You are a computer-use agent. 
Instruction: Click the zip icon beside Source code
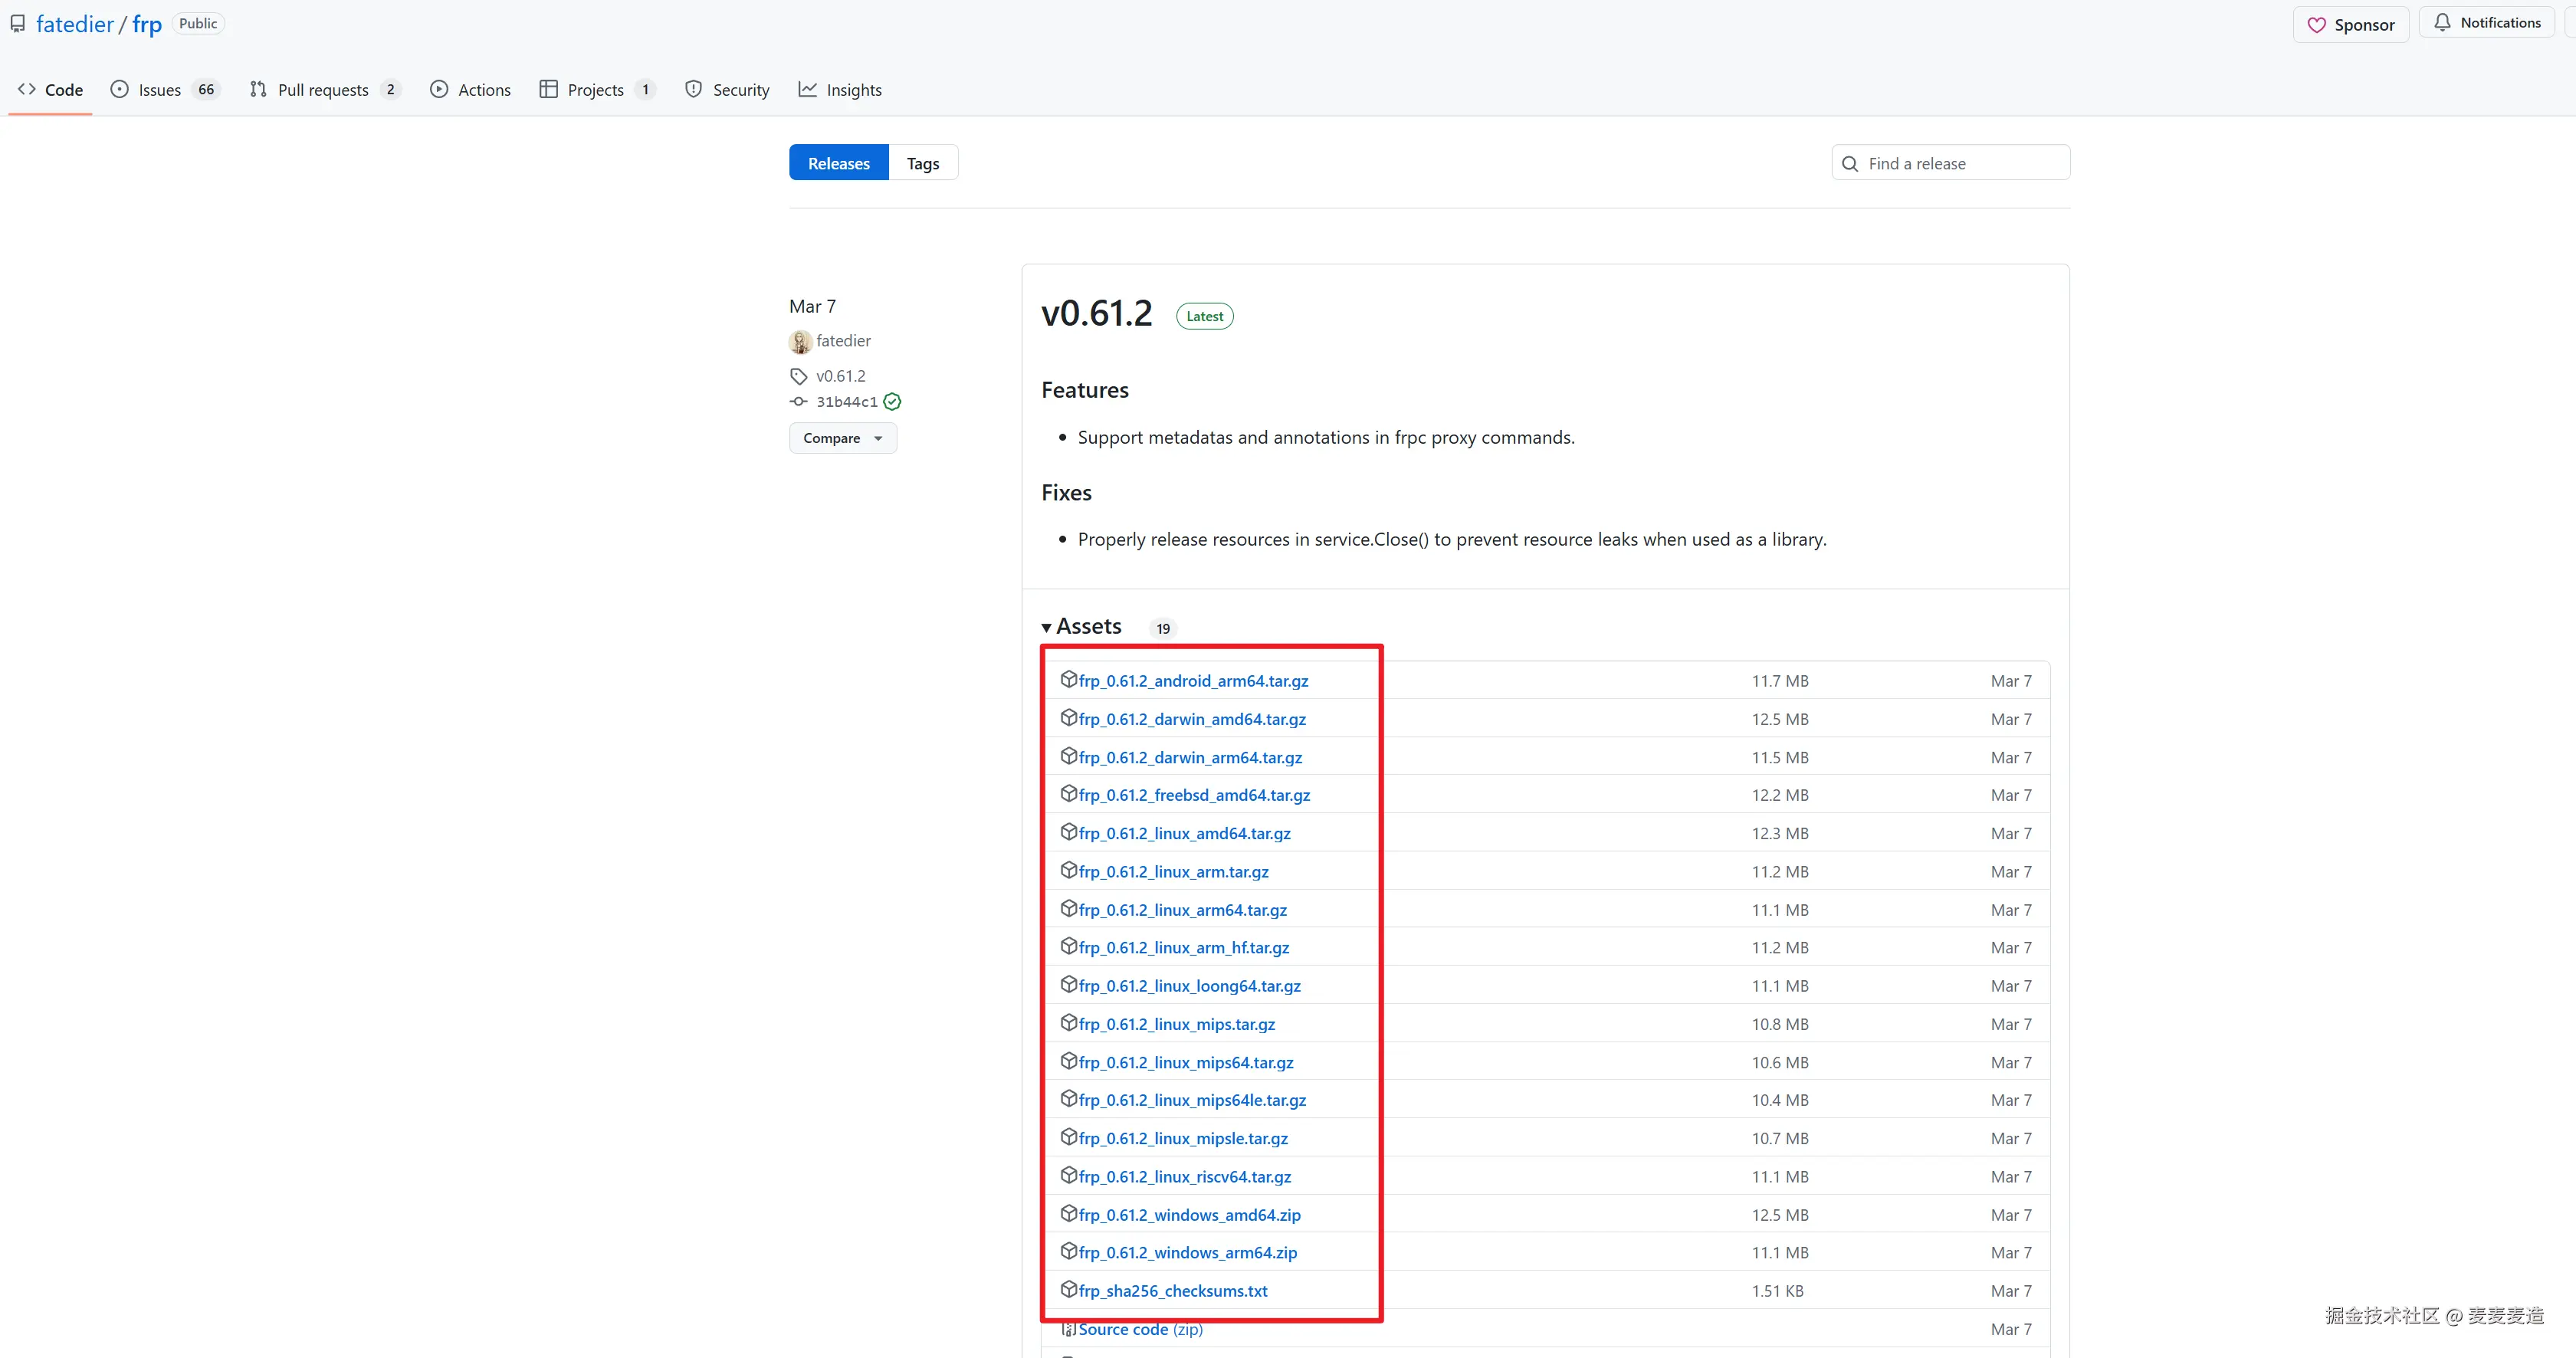pyautogui.click(x=1068, y=1329)
